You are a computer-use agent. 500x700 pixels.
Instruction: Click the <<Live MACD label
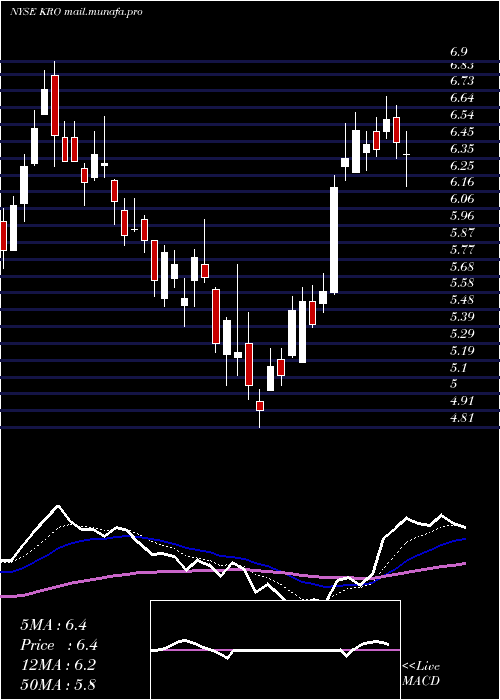coord(421,674)
